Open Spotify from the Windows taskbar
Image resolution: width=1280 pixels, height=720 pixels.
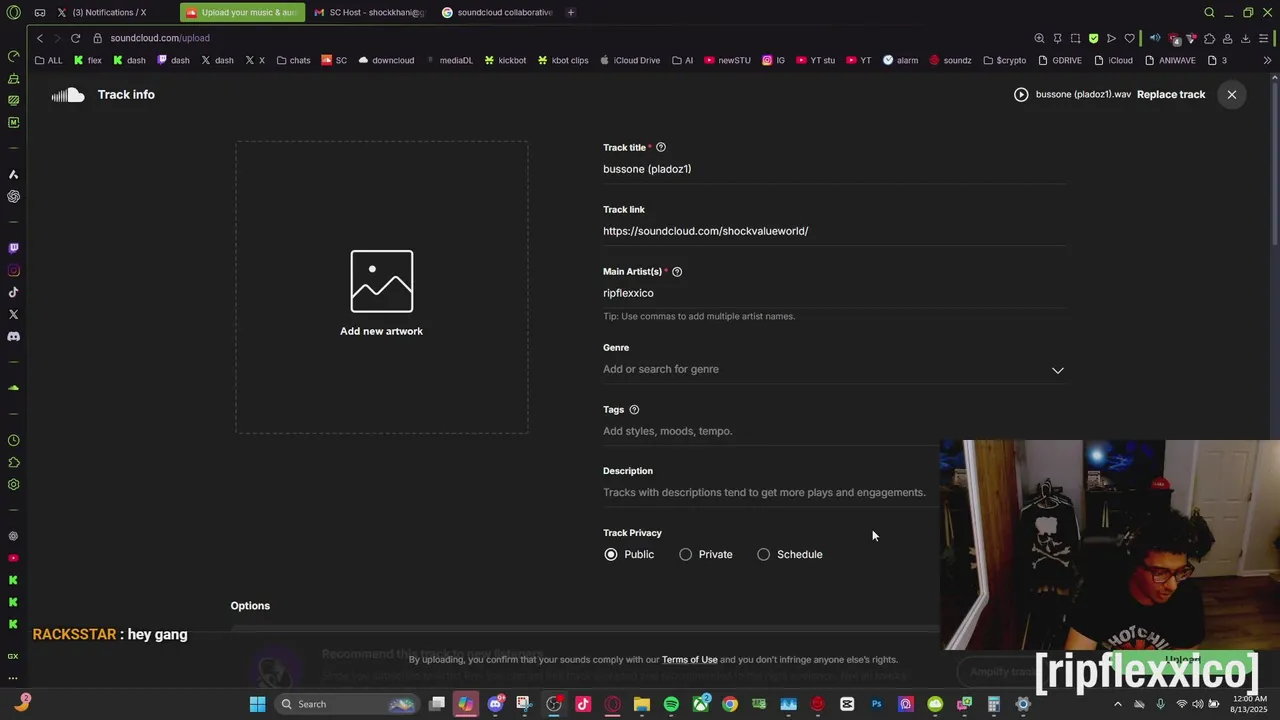[x=671, y=704]
